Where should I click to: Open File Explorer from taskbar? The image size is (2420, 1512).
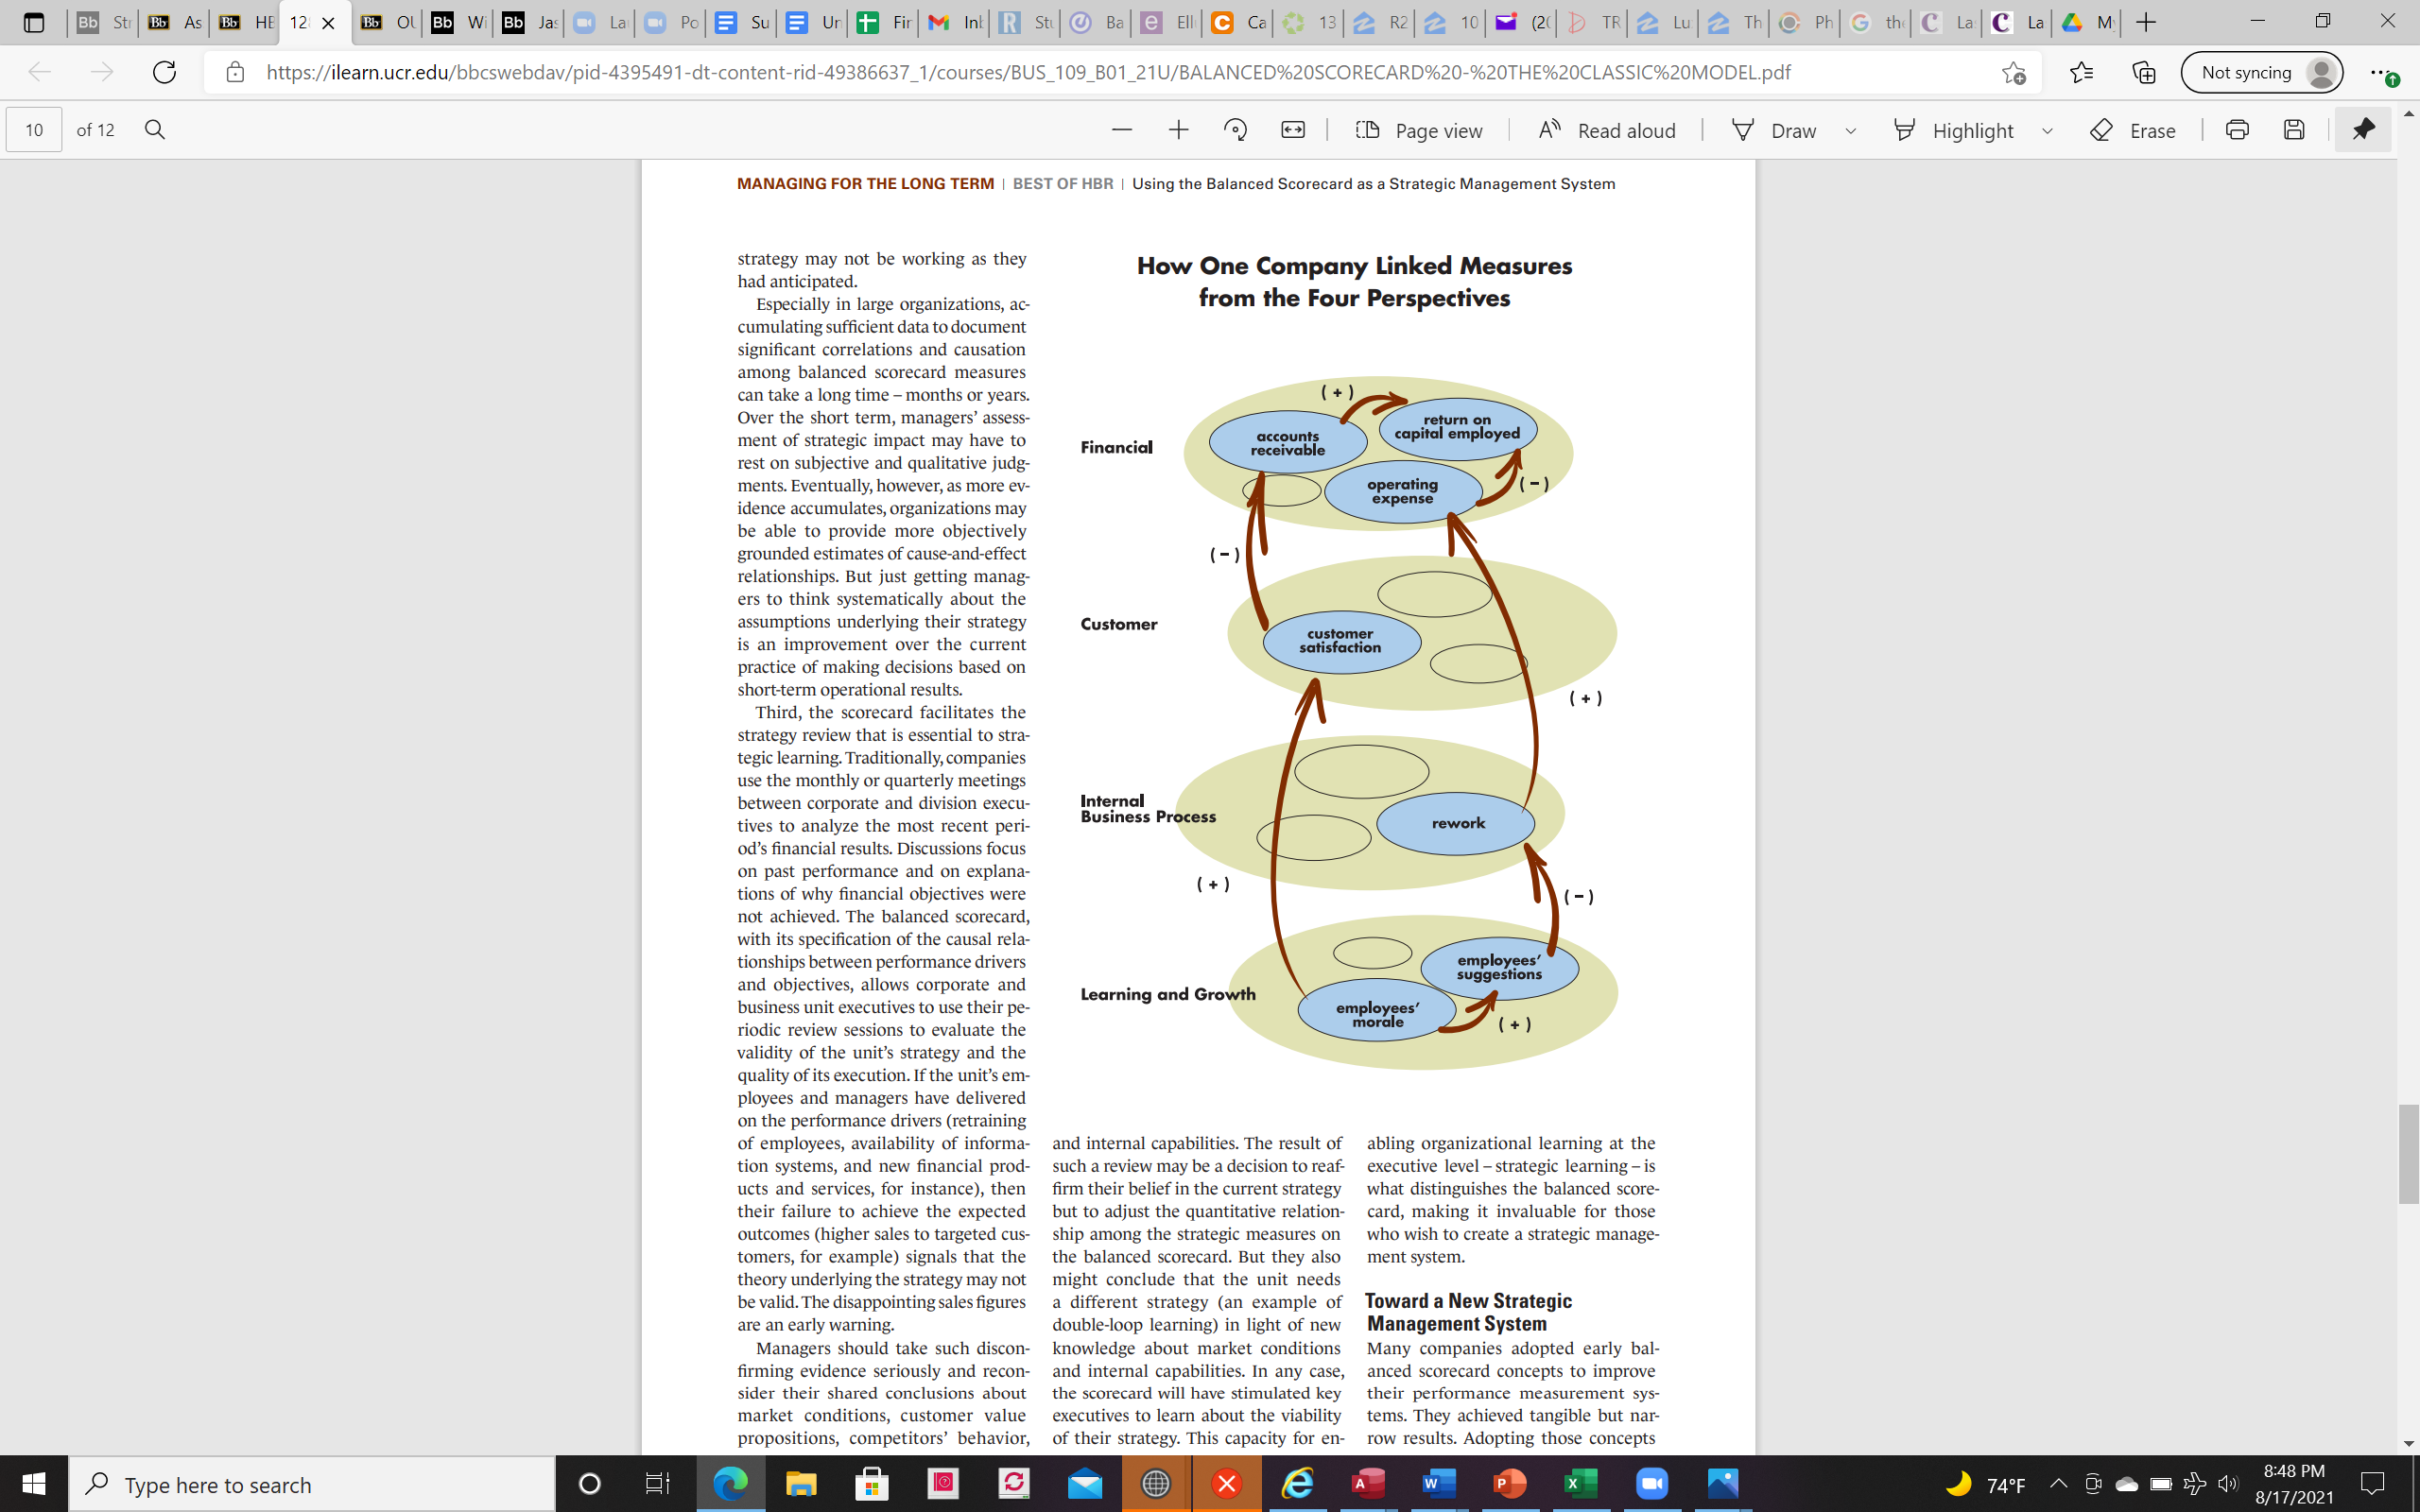pos(801,1484)
